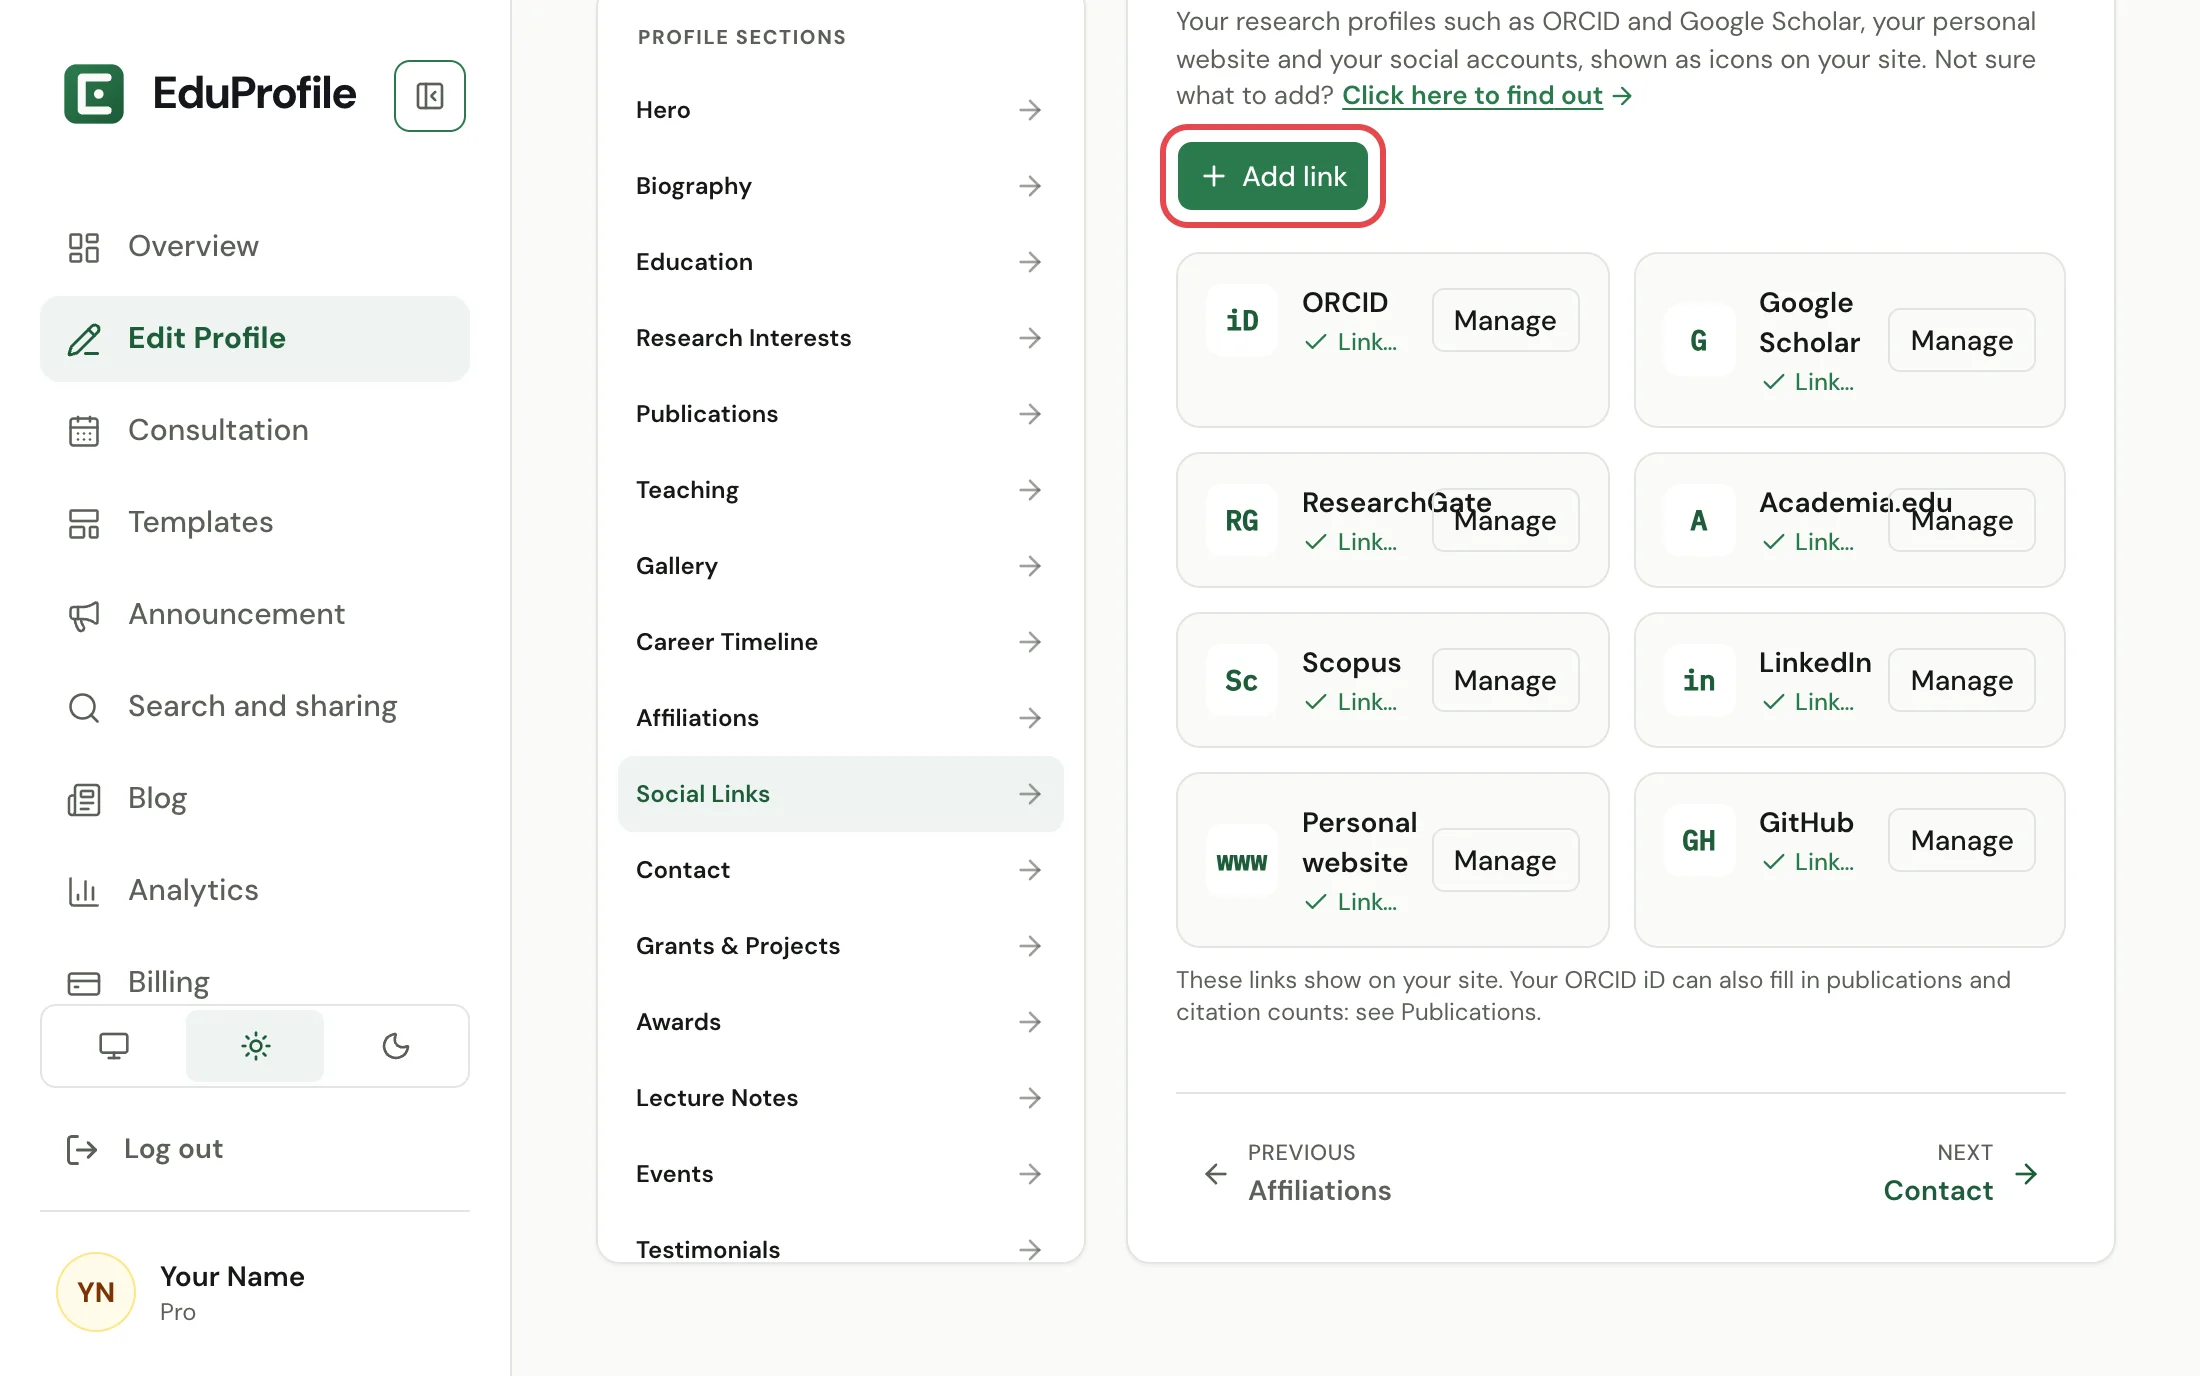The image size is (2200, 1376).
Task: Manage the Google Scholar link
Action: [1962, 340]
